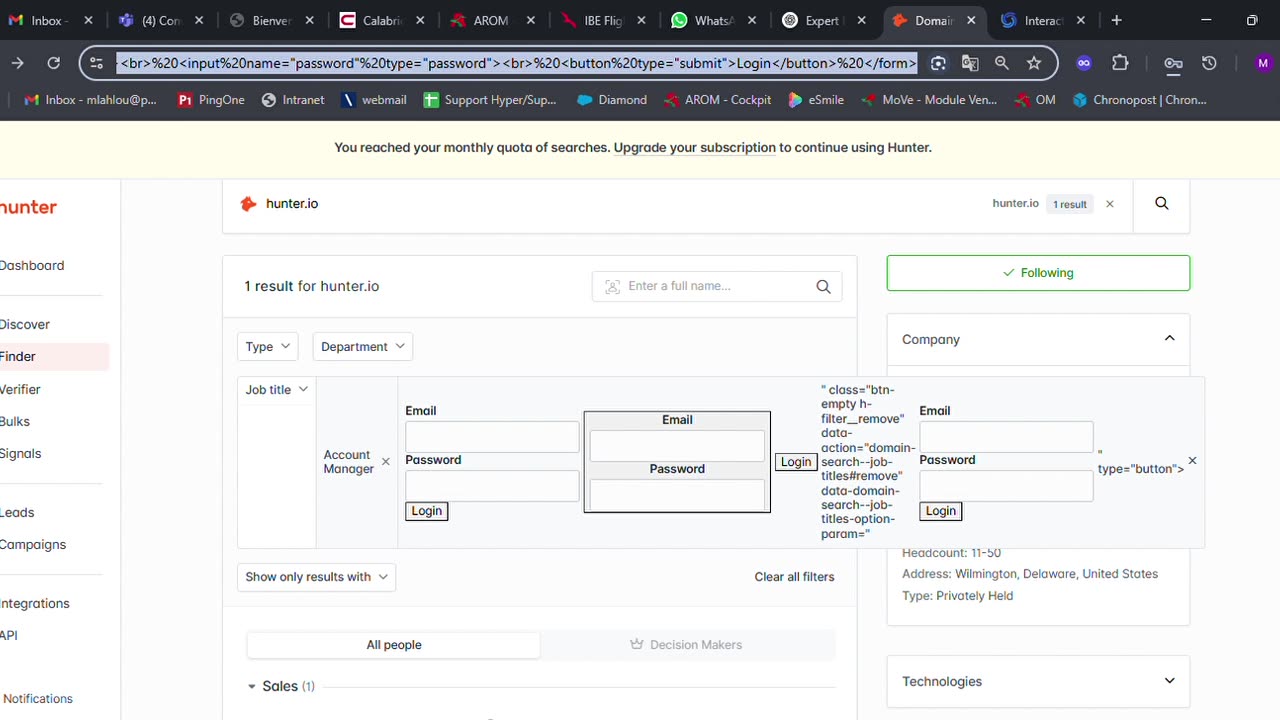Bookmark this page with the star icon
Image resolution: width=1280 pixels, height=720 pixels.
pyautogui.click(x=1034, y=63)
